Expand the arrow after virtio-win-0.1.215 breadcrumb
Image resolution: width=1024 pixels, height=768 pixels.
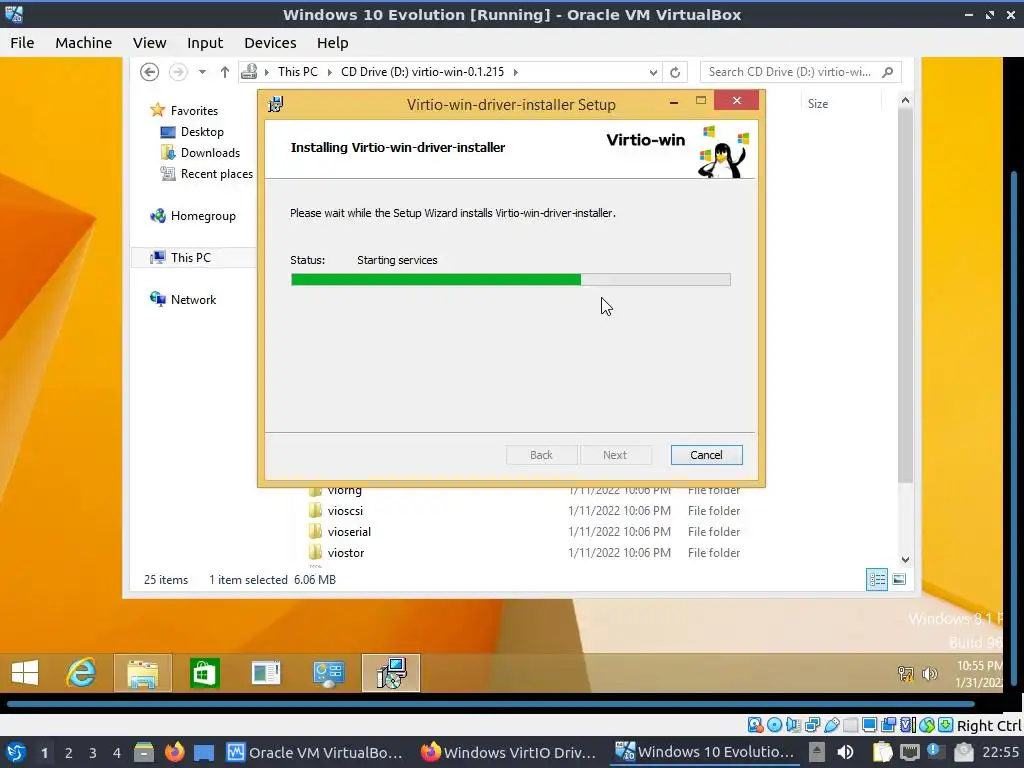tap(516, 72)
